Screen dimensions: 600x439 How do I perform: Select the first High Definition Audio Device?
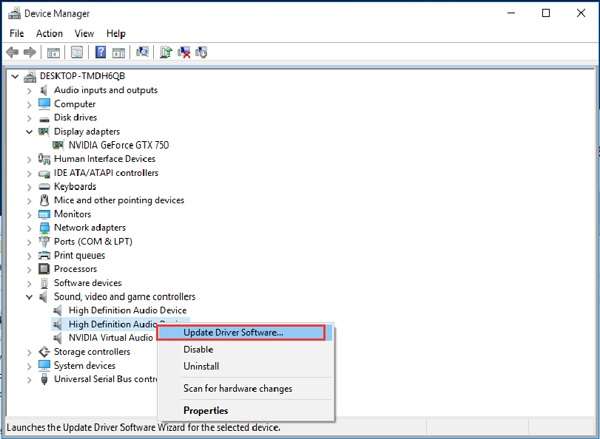coord(127,310)
